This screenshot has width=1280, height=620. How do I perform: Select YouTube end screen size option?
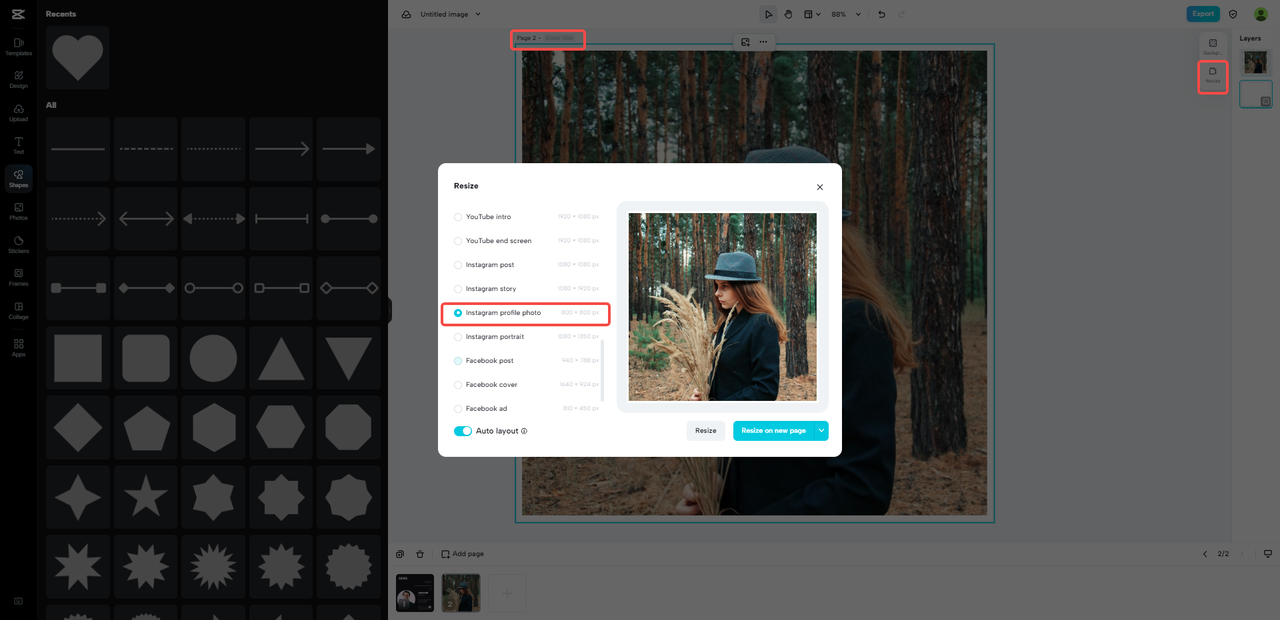527,241
